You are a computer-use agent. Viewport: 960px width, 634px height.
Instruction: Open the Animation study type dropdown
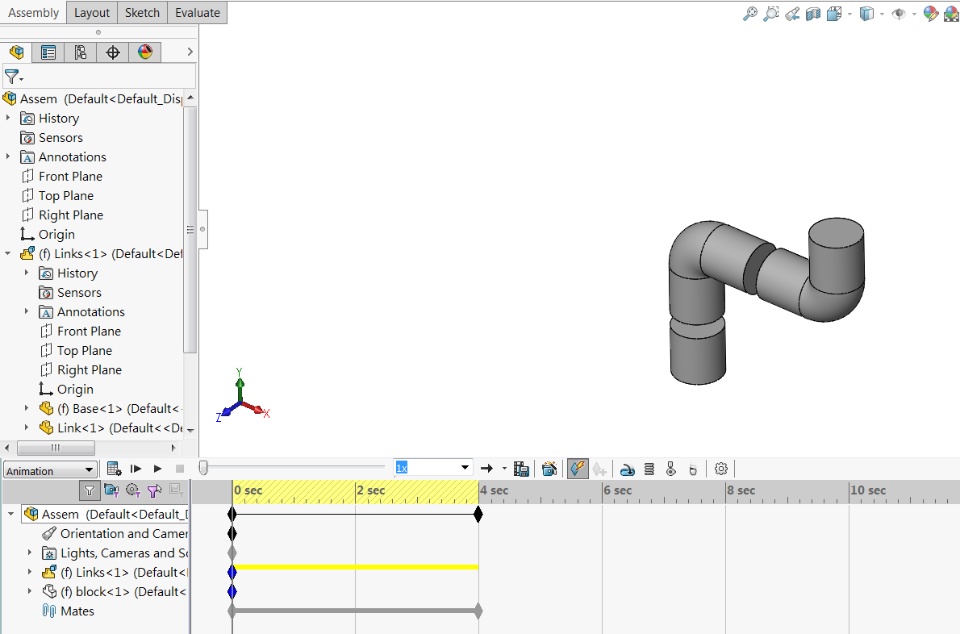pyautogui.click(x=50, y=470)
